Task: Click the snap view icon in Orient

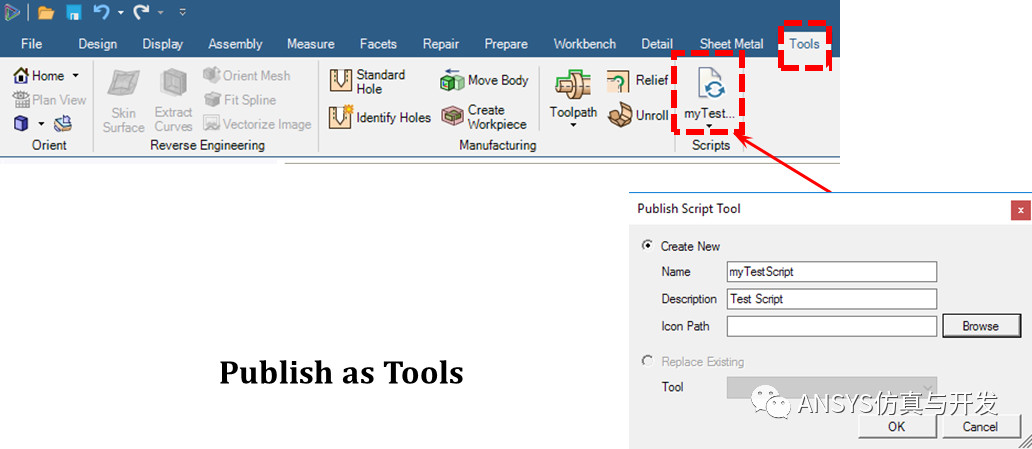Action: 63,123
